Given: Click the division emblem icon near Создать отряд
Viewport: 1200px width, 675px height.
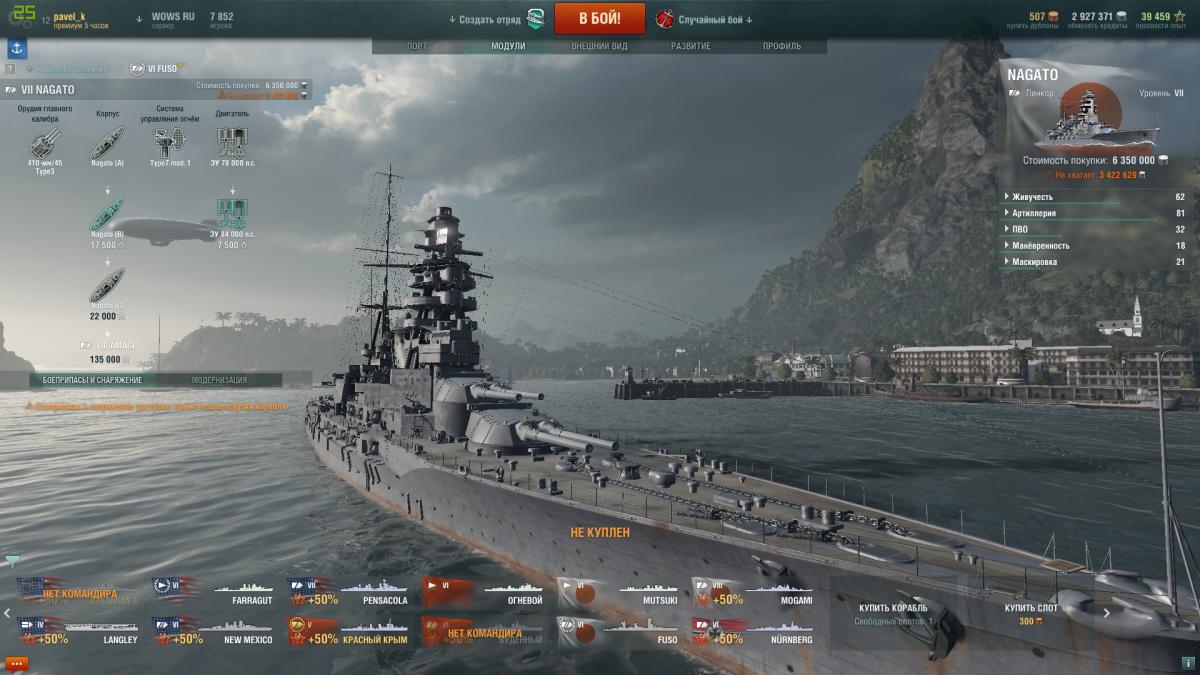Looking at the screenshot, I should pos(537,18).
